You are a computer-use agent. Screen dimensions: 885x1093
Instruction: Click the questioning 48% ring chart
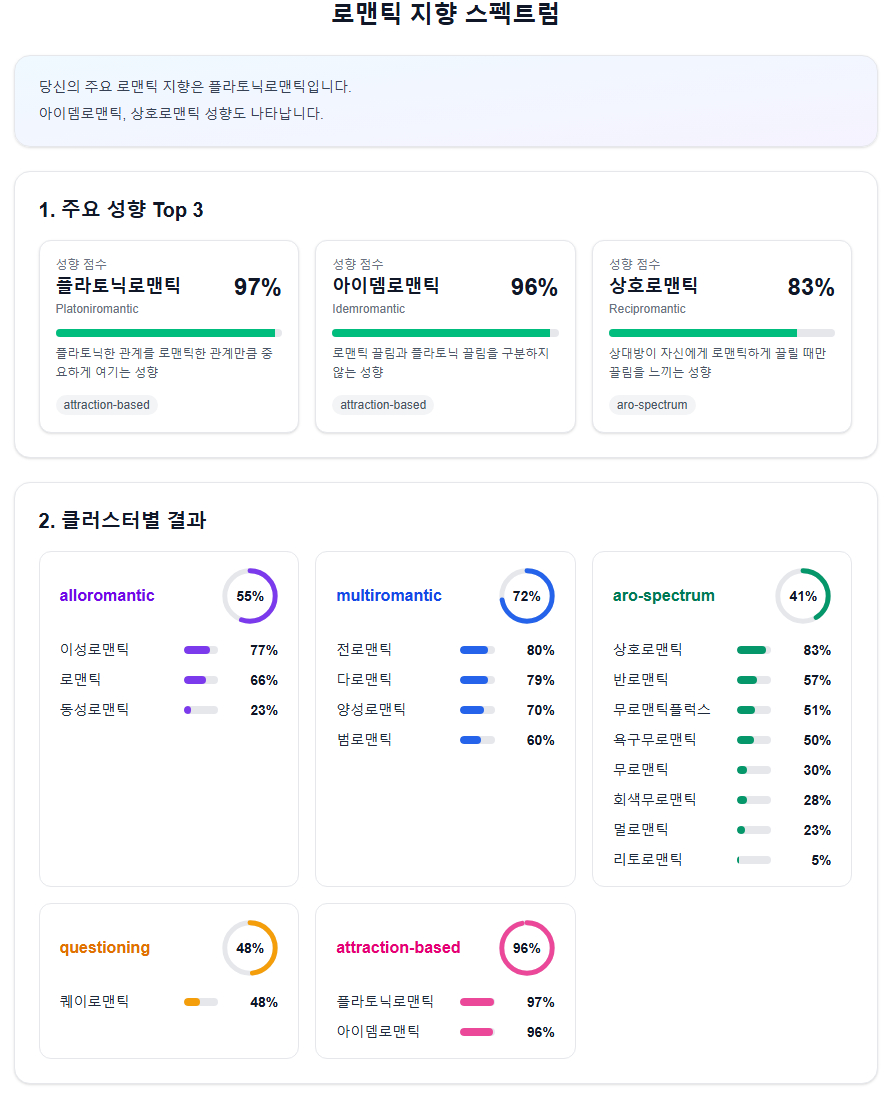pos(249,948)
